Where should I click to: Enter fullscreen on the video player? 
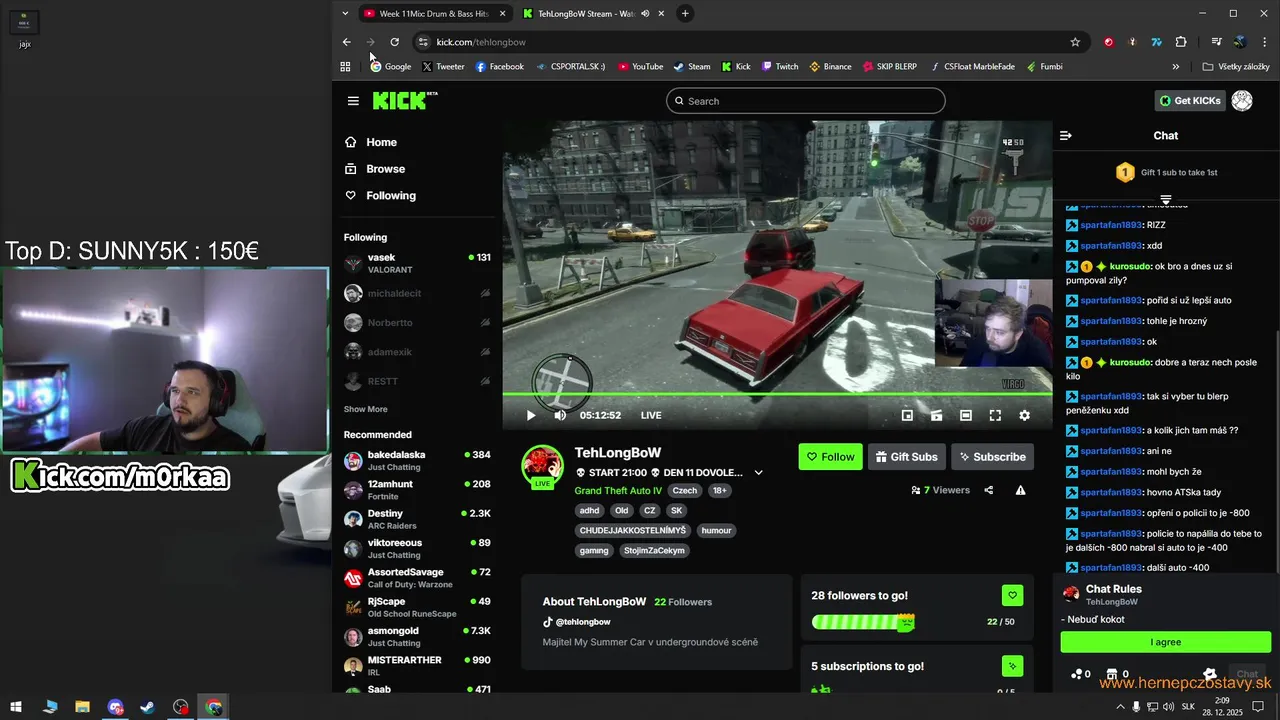point(995,415)
